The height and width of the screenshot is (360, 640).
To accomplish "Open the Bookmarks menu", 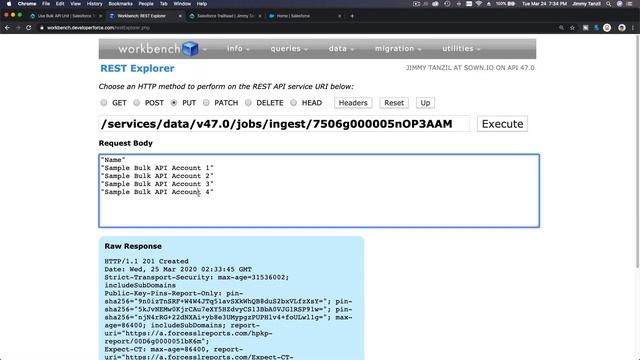I will 120,4.
